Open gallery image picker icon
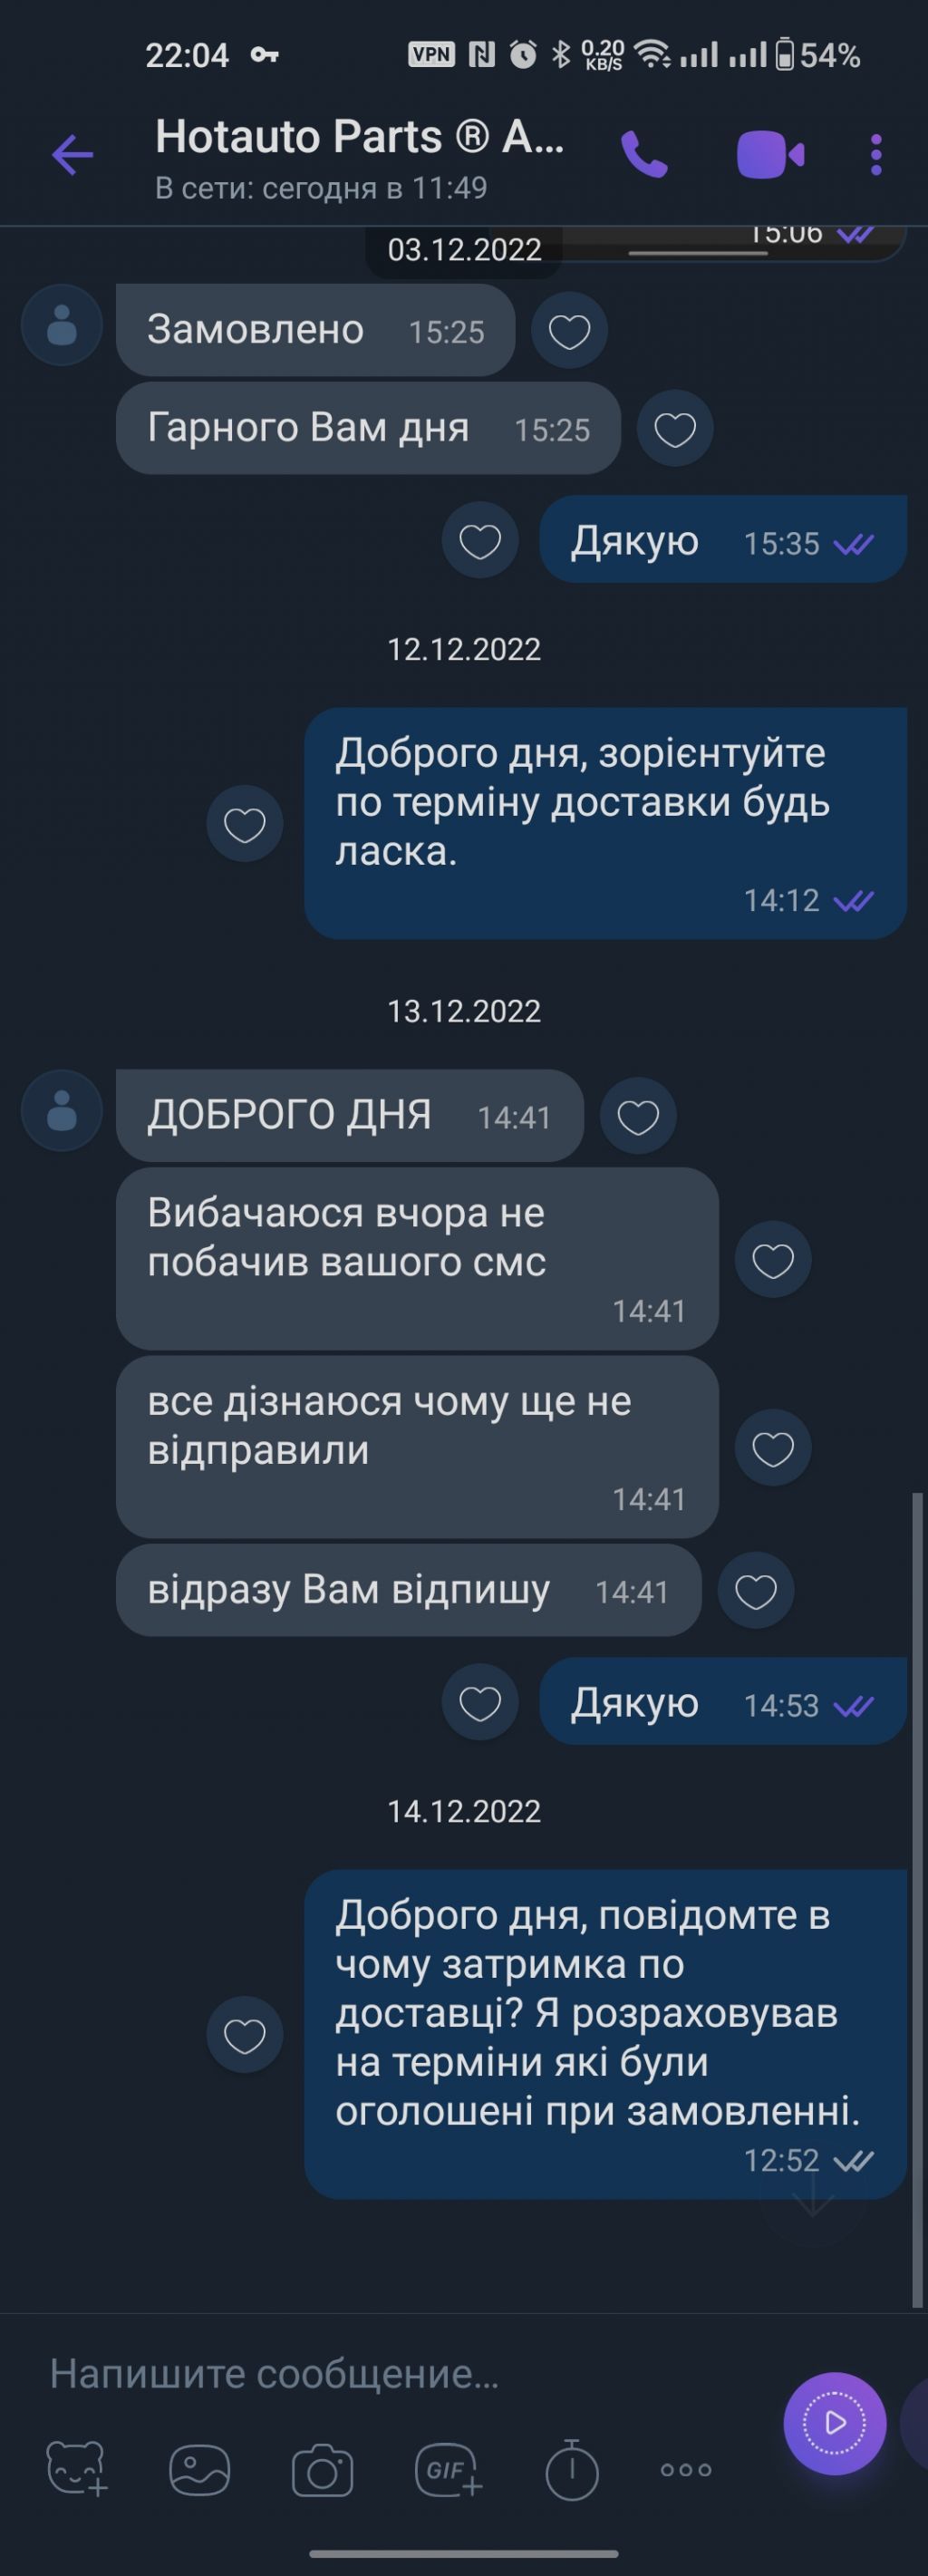928x2576 pixels. coord(200,2470)
